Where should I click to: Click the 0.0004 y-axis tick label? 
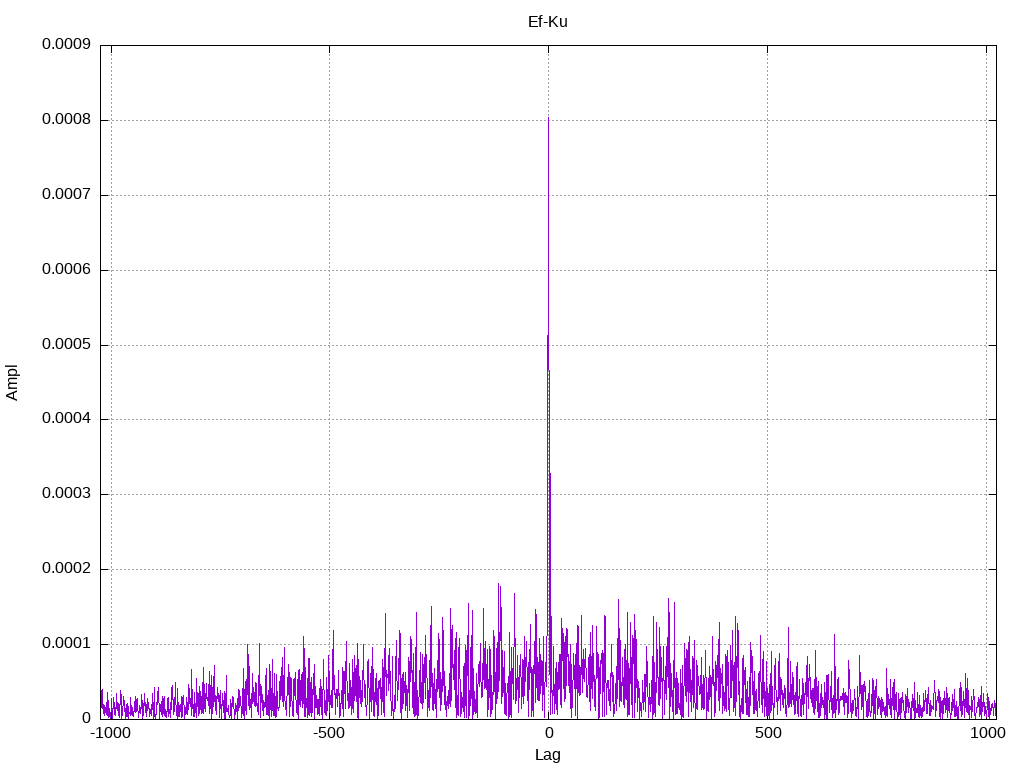67,419
